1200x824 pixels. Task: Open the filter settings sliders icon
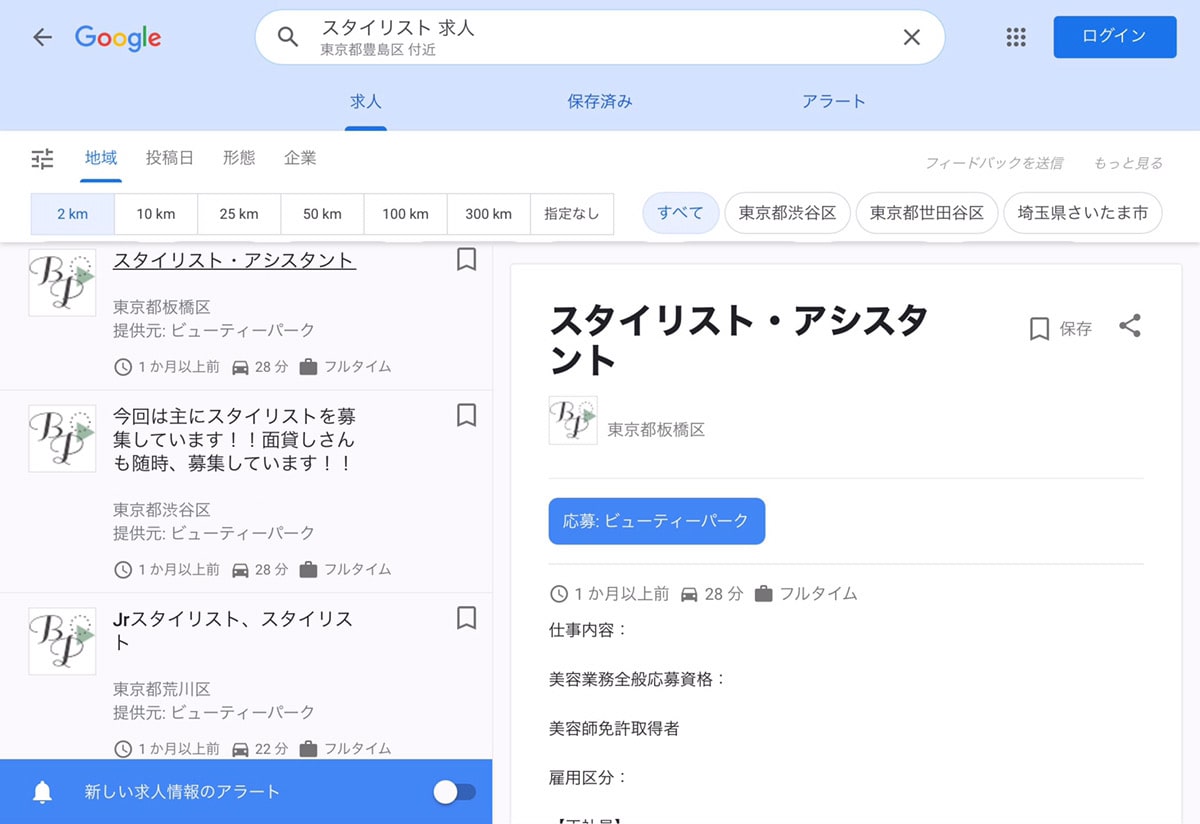(42, 158)
